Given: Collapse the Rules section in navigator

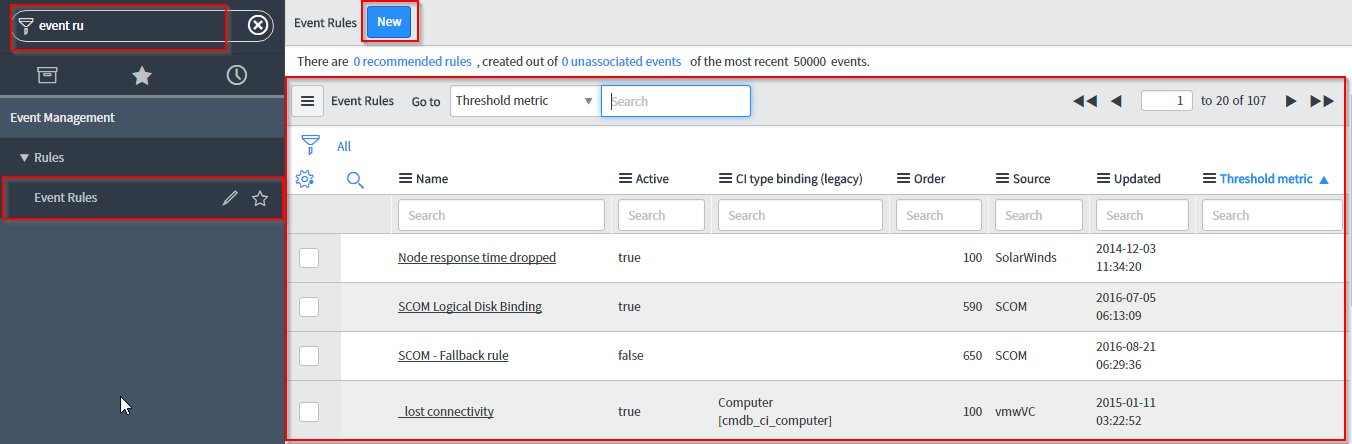Looking at the screenshot, I should pos(25,158).
